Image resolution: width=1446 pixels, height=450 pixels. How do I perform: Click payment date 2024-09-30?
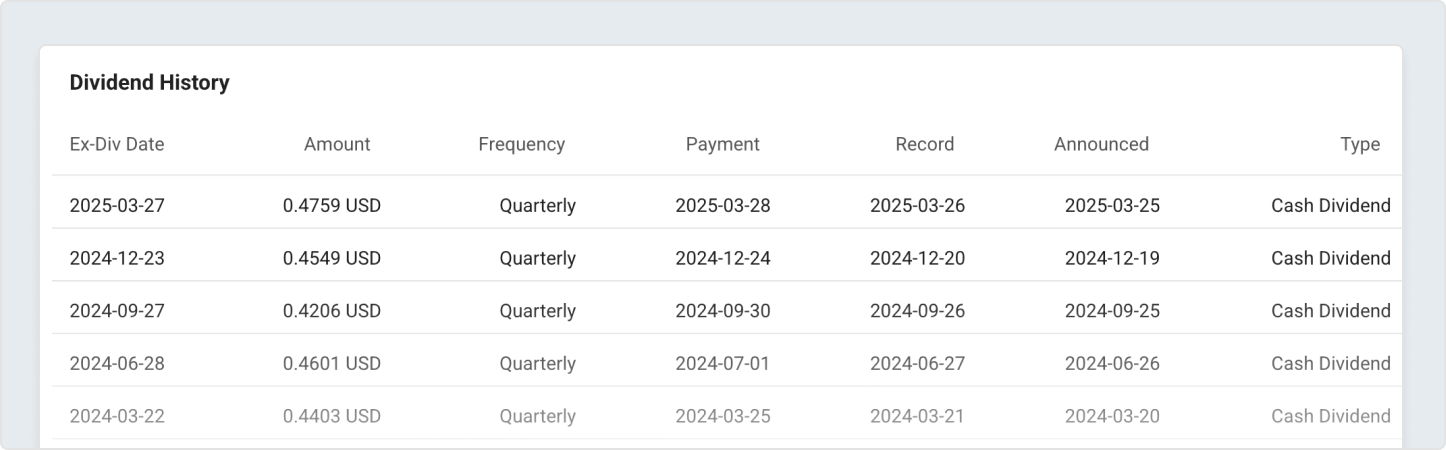722,311
